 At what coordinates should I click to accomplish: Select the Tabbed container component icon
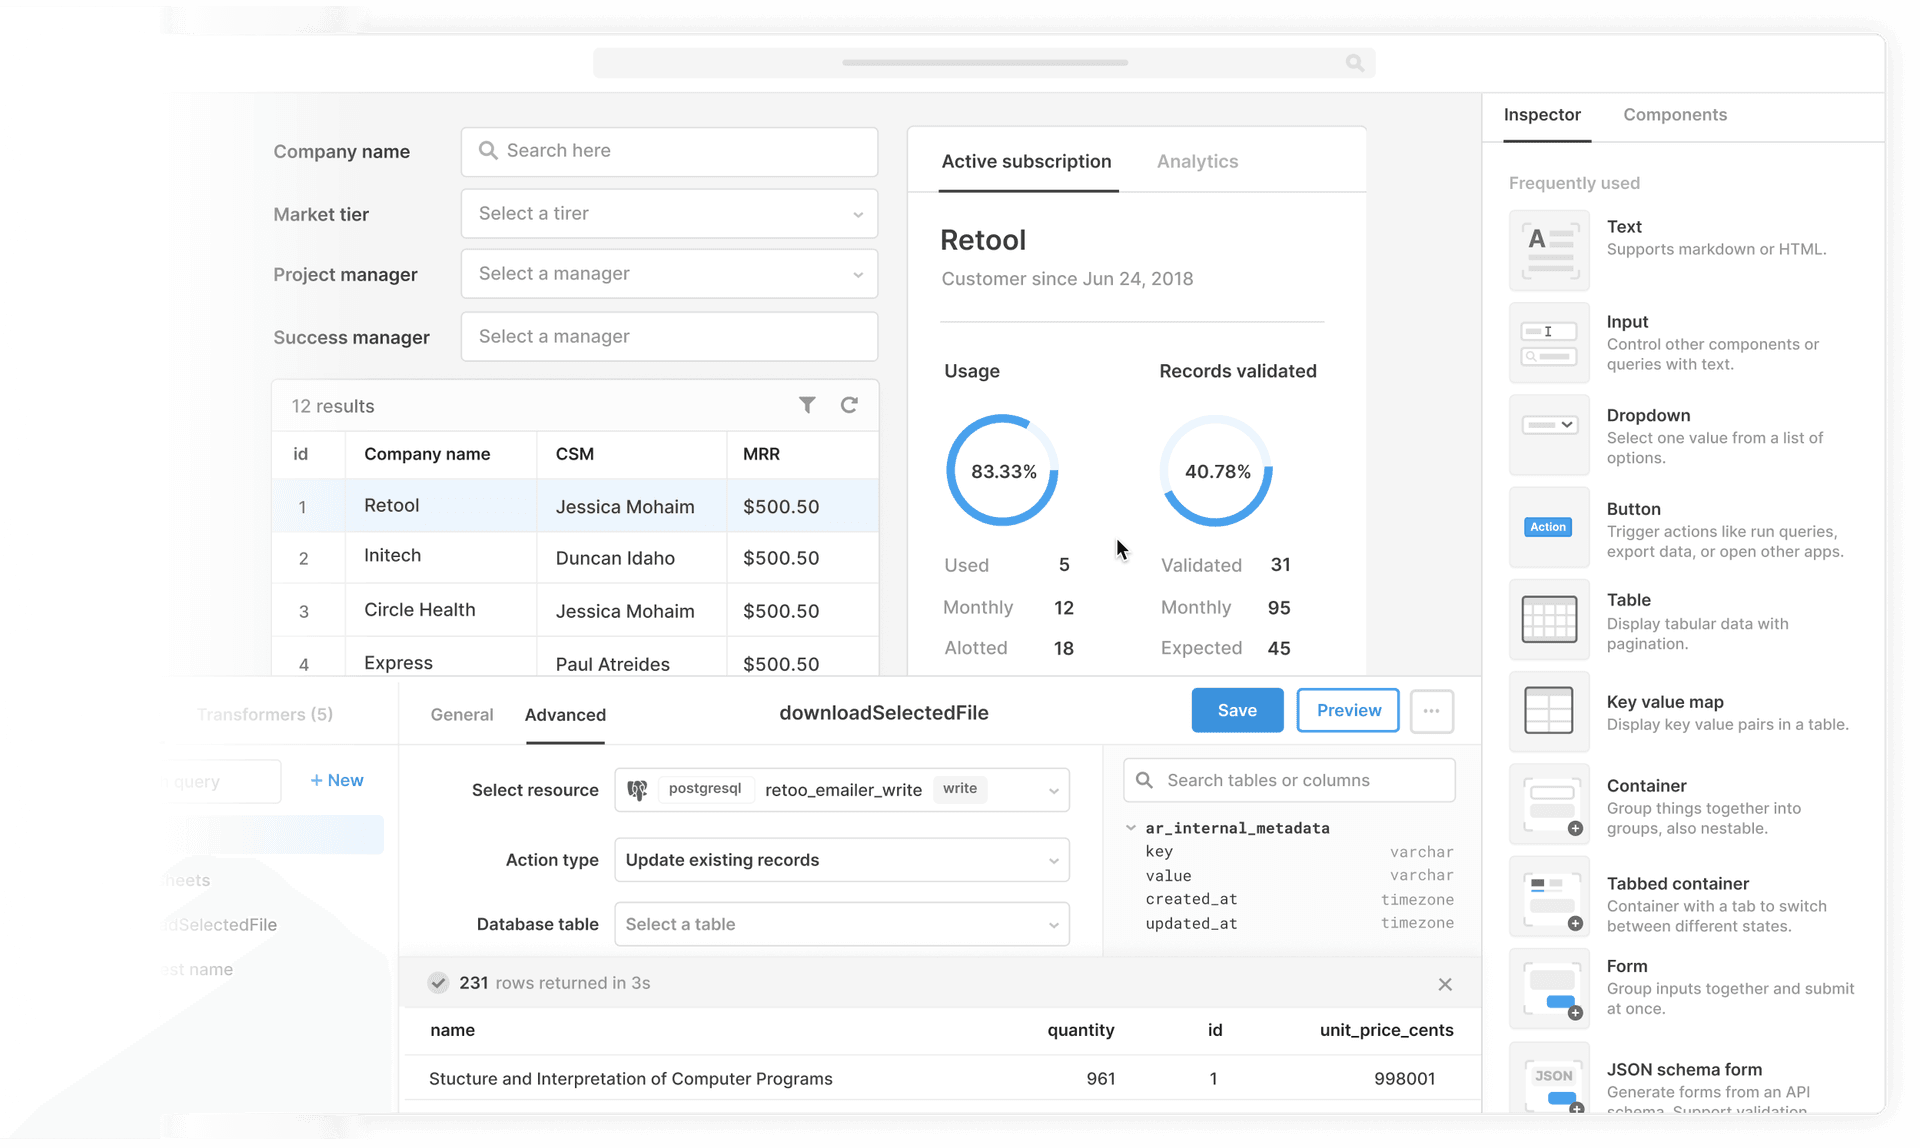tap(1549, 896)
